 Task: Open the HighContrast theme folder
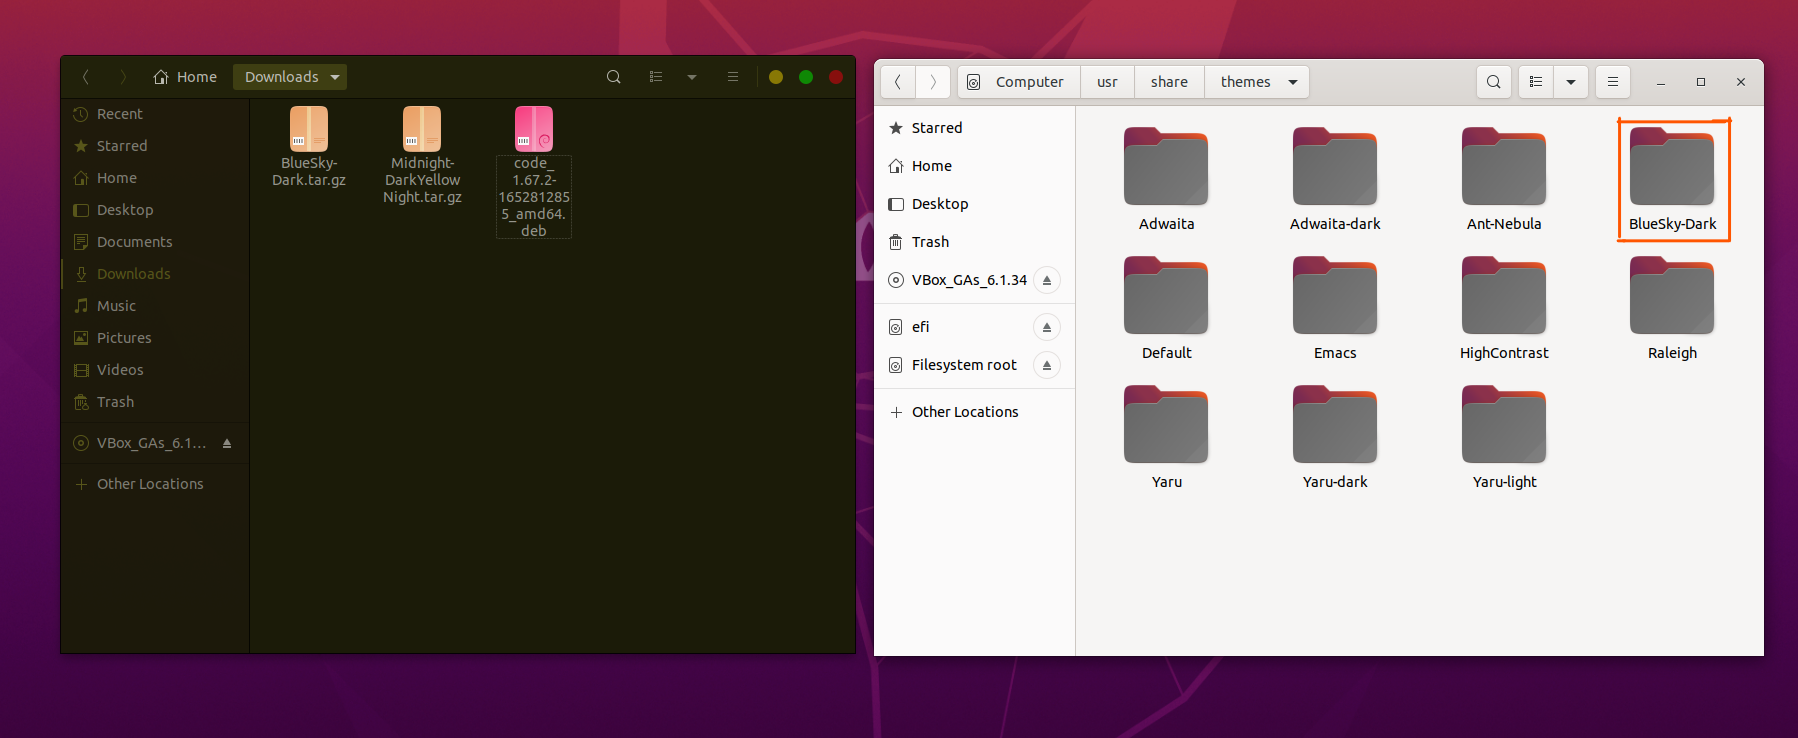click(1504, 308)
